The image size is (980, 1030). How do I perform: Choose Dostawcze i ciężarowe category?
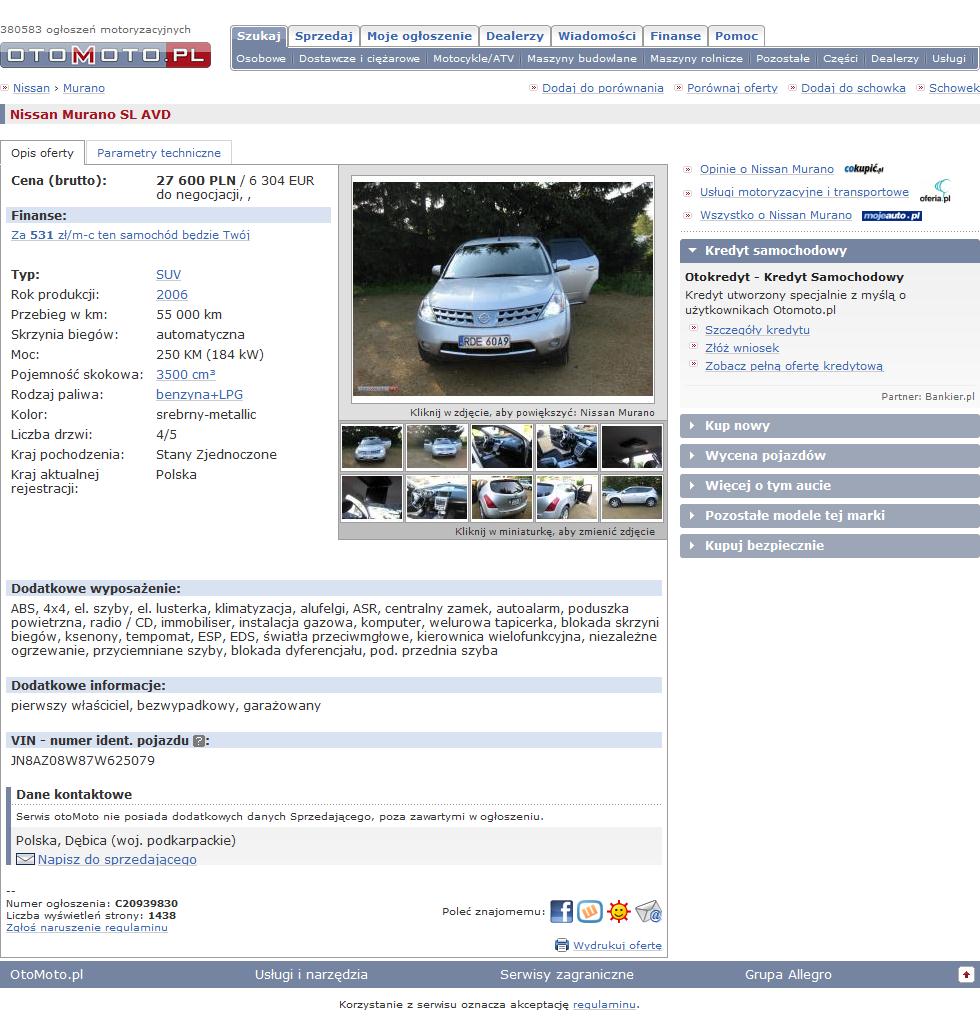coord(359,58)
